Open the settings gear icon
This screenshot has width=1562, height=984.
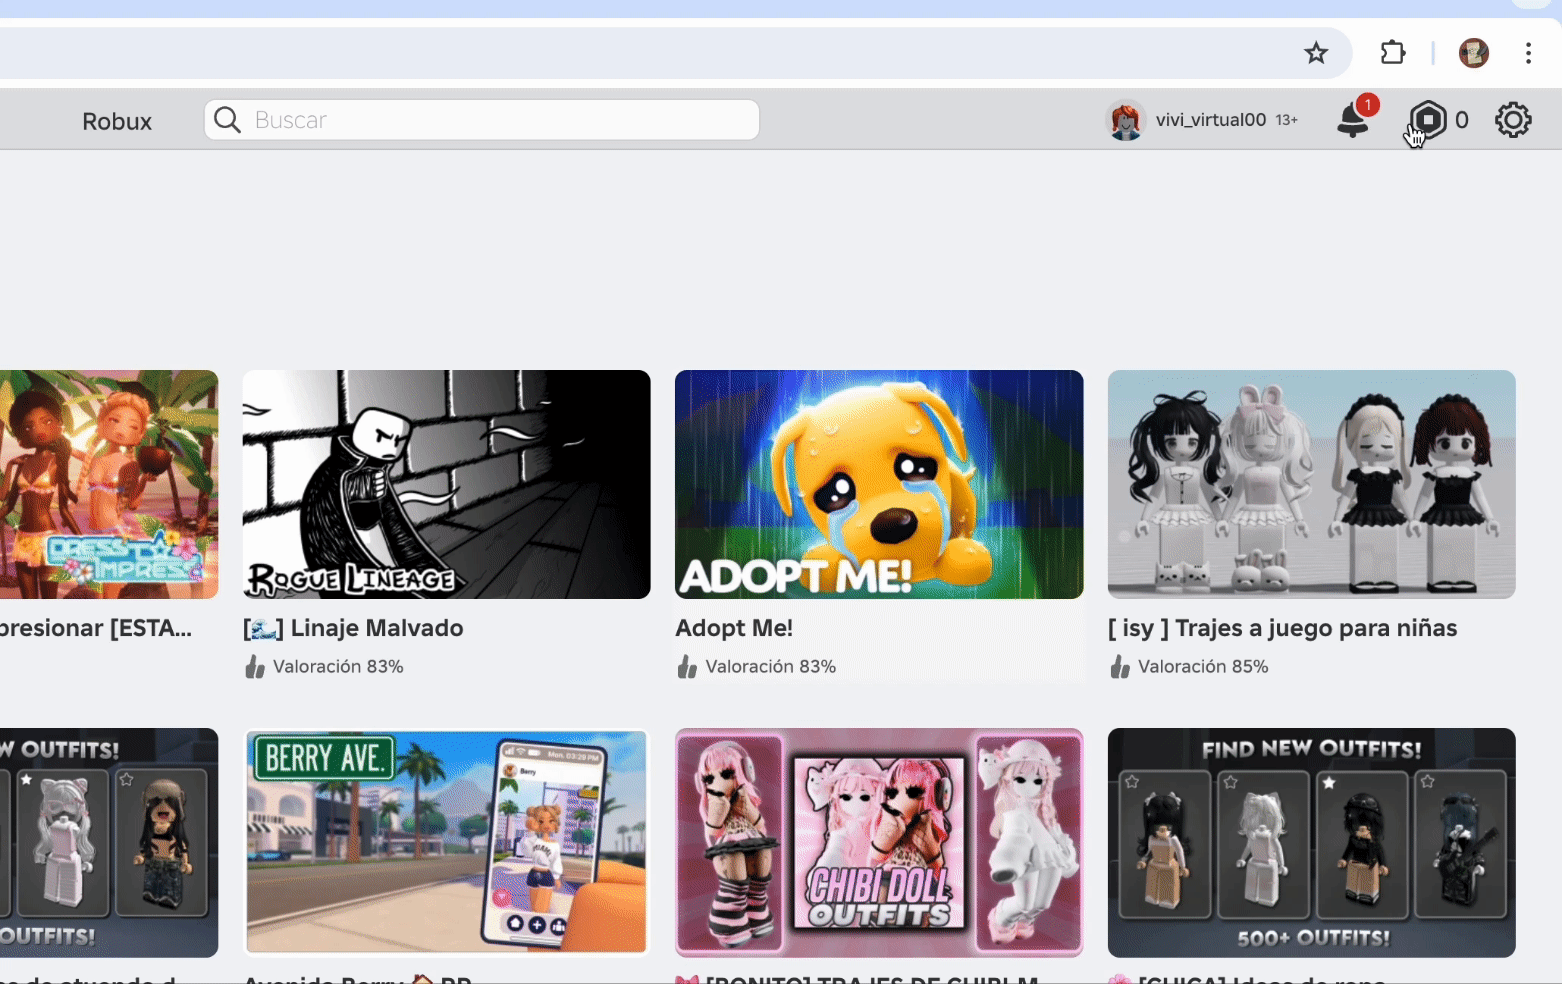[x=1513, y=120]
